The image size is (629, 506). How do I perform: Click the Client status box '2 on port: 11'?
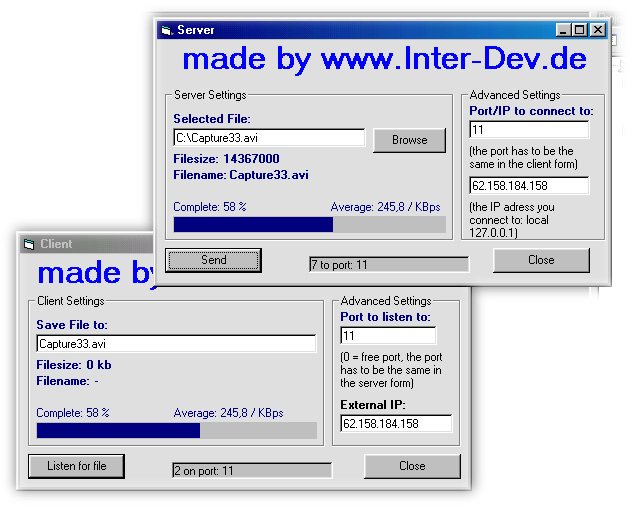coord(252,471)
